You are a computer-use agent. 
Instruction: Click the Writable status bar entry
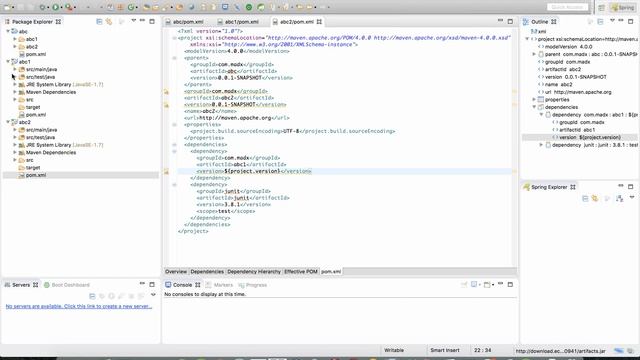(x=394, y=350)
